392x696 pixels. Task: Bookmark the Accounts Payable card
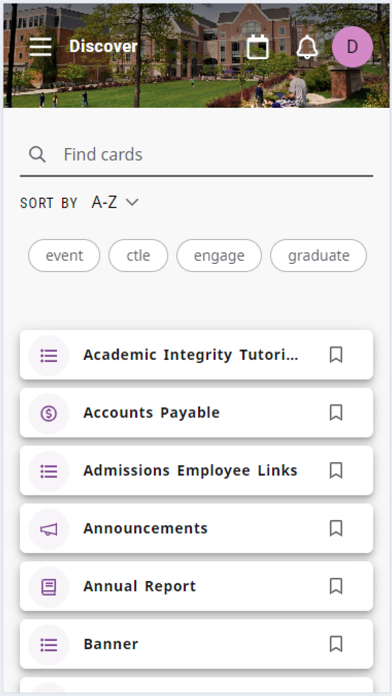coord(336,413)
